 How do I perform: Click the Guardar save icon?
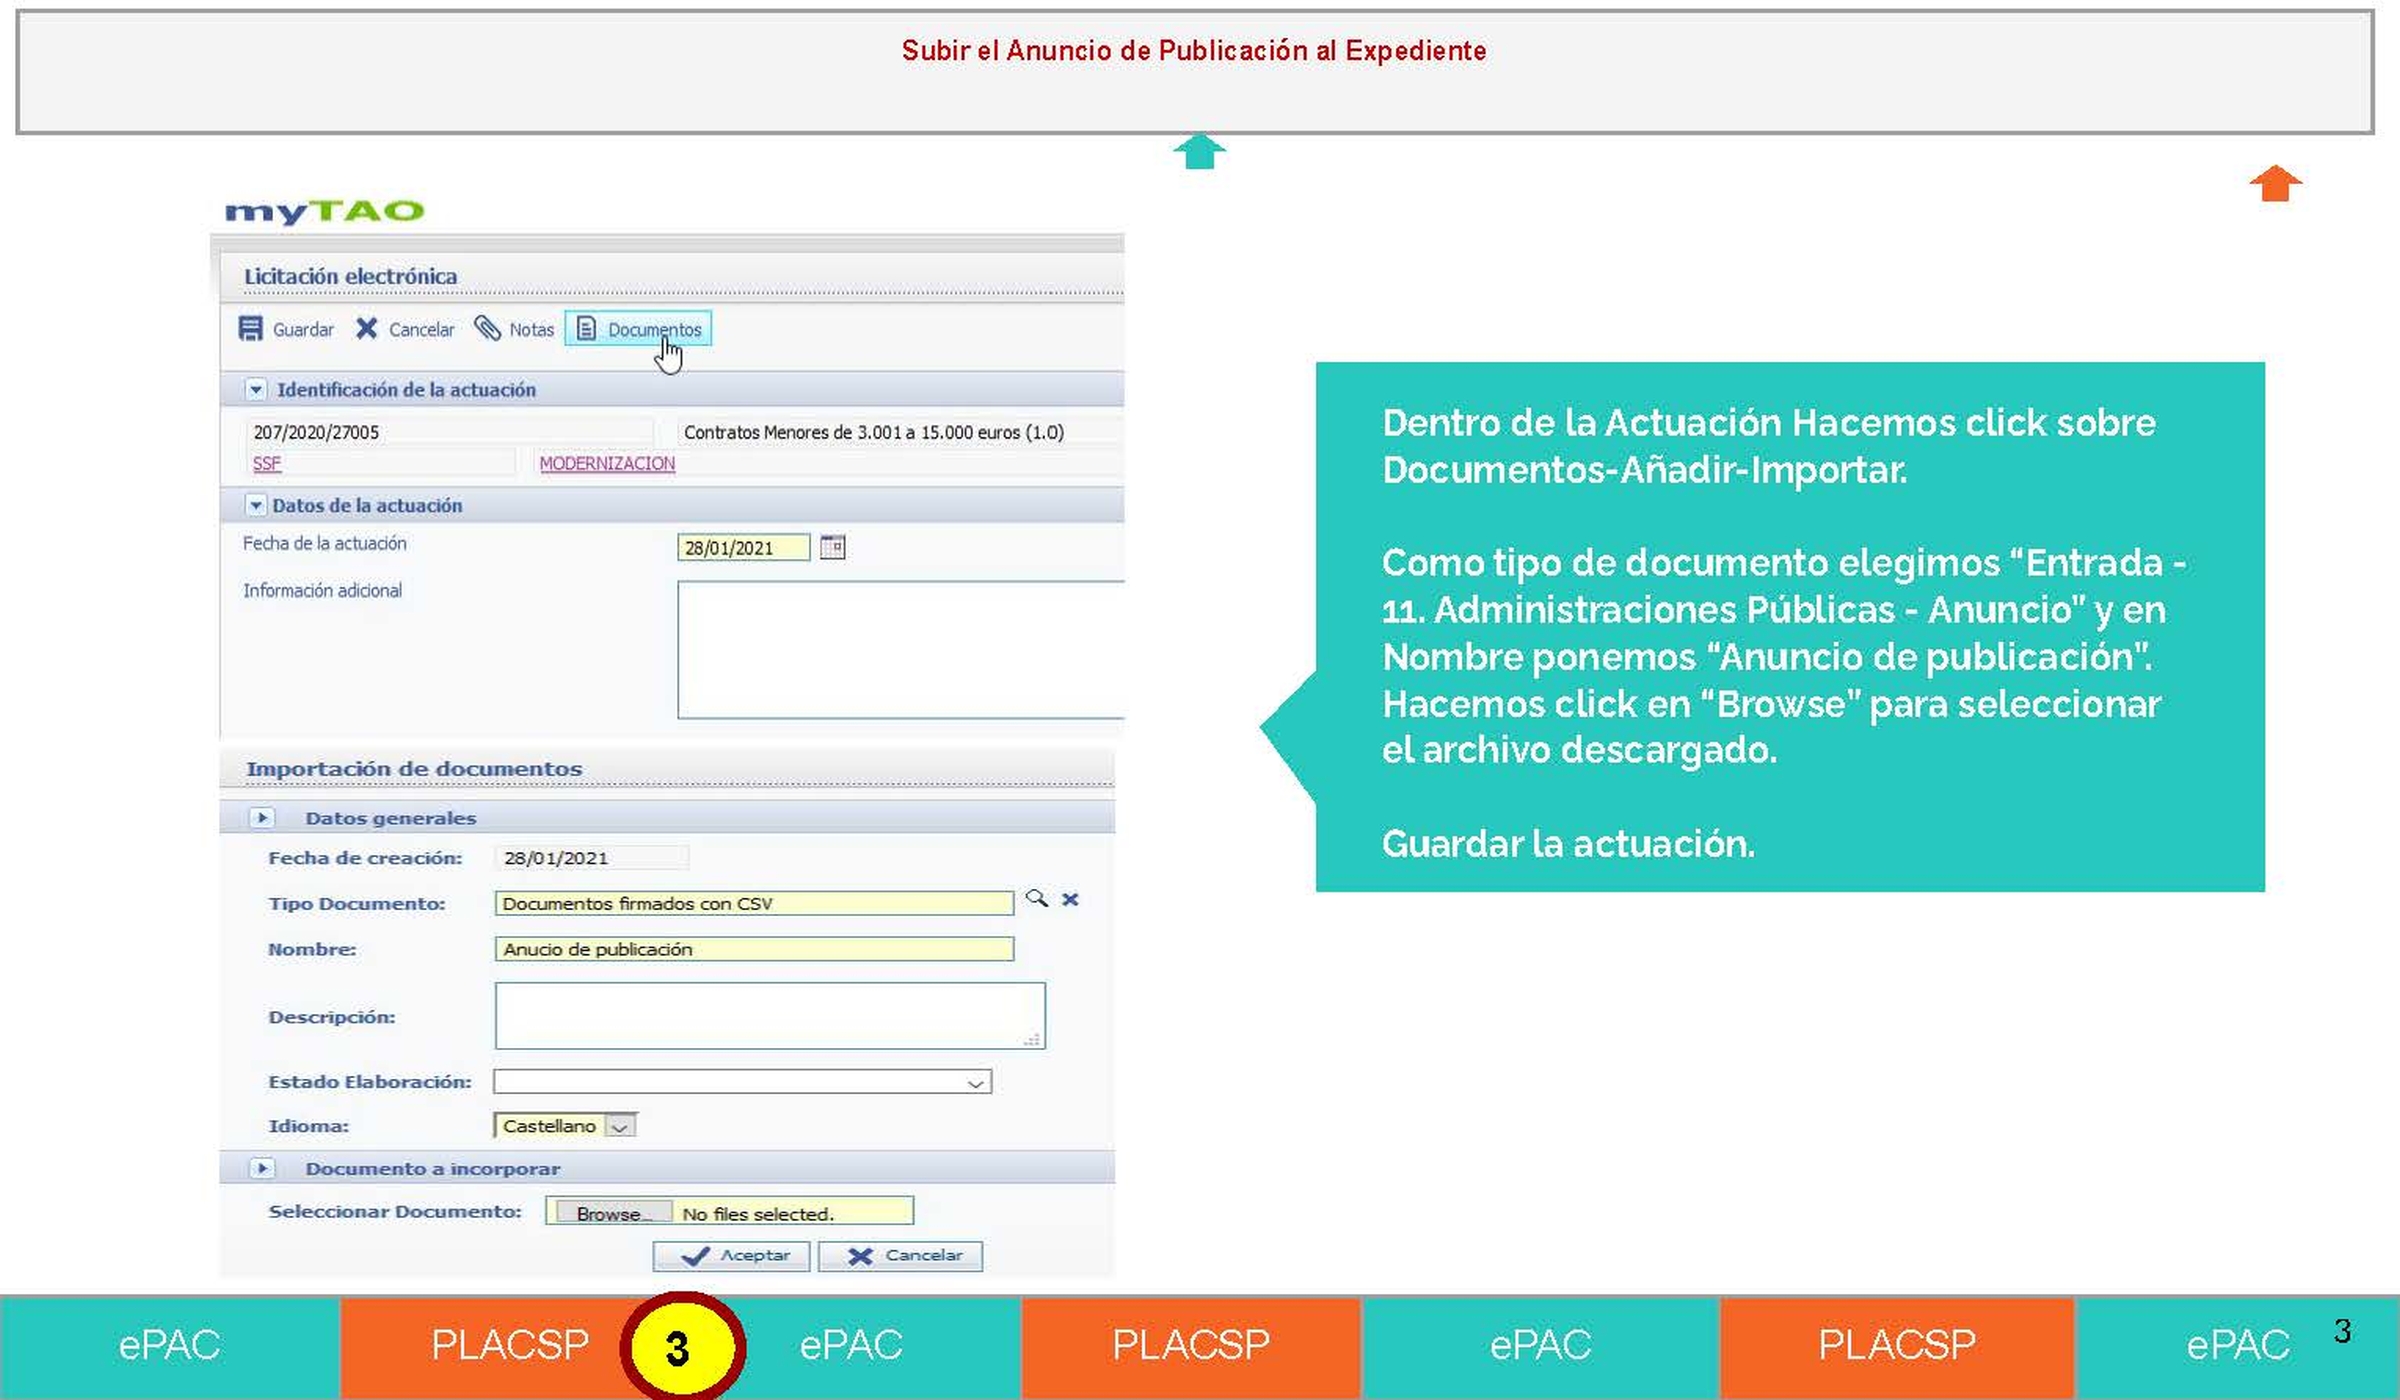(x=250, y=329)
